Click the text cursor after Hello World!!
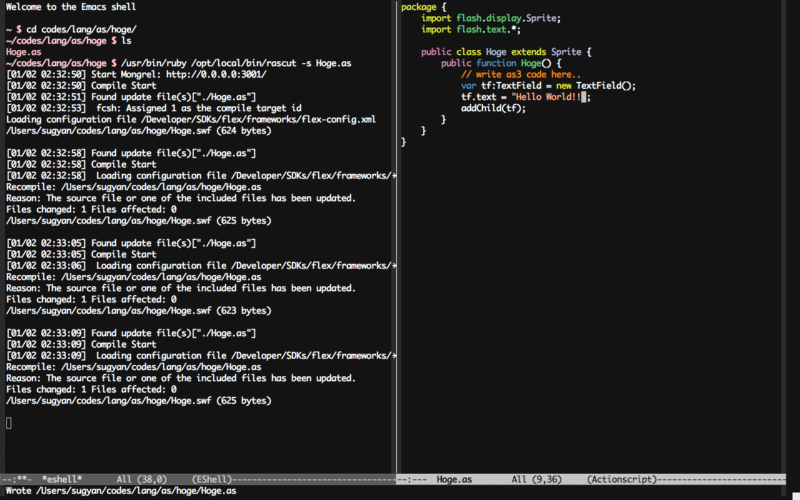800x500 pixels. click(x=584, y=97)
